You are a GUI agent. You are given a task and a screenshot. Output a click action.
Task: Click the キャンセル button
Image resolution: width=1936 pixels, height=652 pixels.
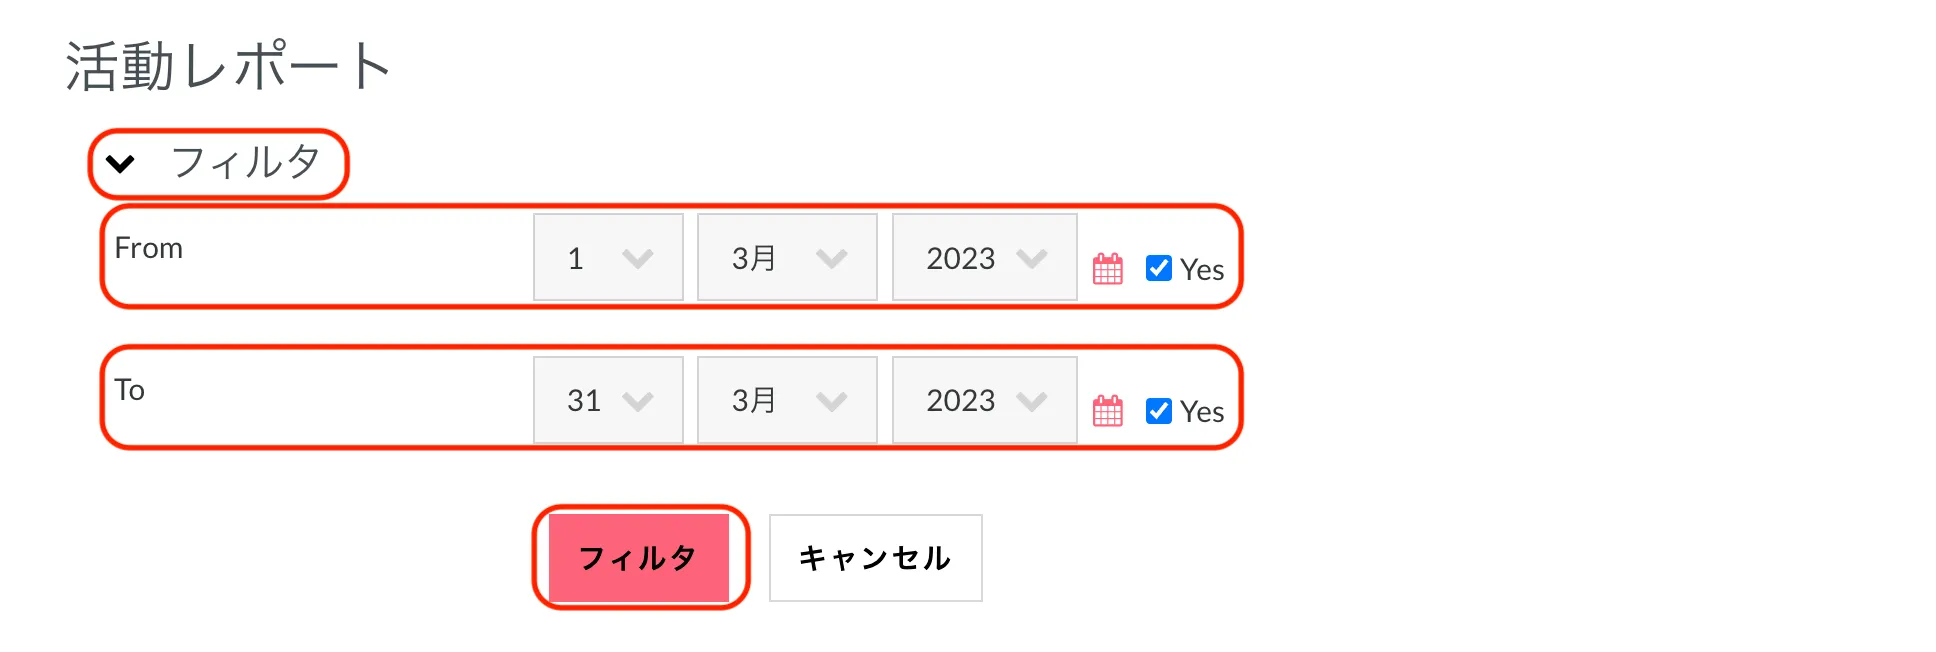tap(875, 558)
